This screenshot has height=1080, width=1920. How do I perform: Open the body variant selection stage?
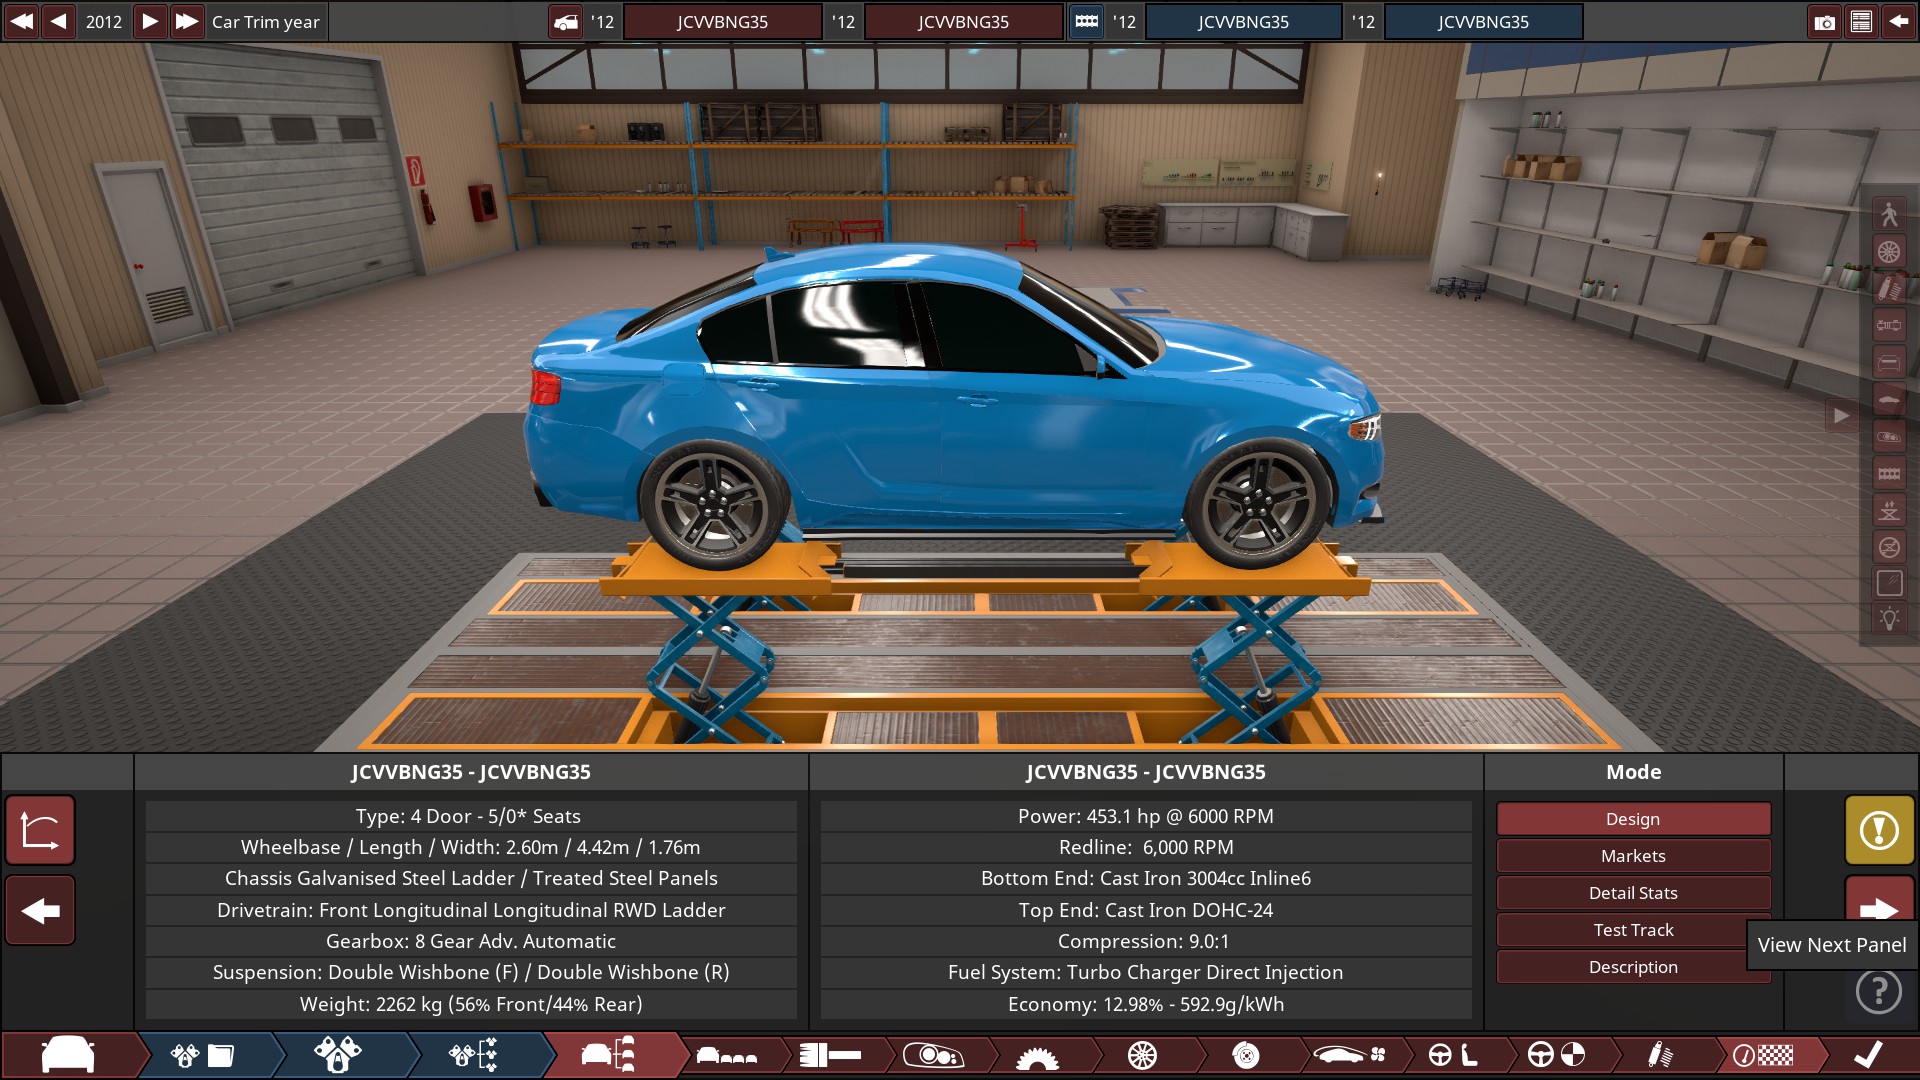coord(726,1055)
